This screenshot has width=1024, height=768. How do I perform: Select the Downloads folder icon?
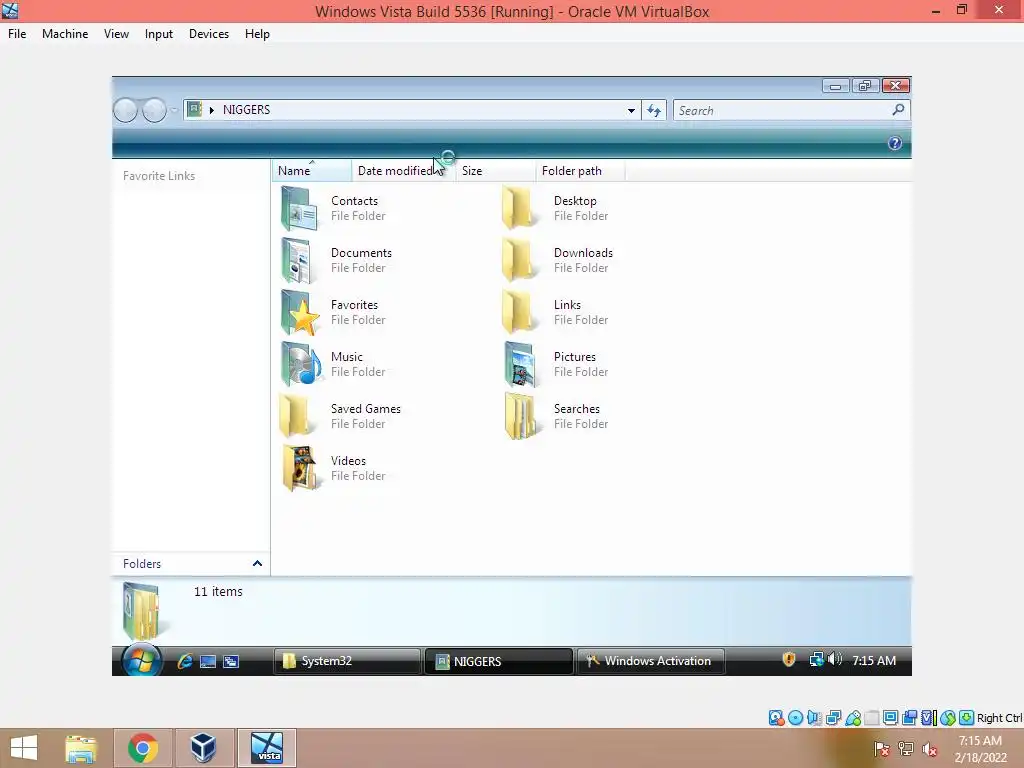[x=520, y=261]
